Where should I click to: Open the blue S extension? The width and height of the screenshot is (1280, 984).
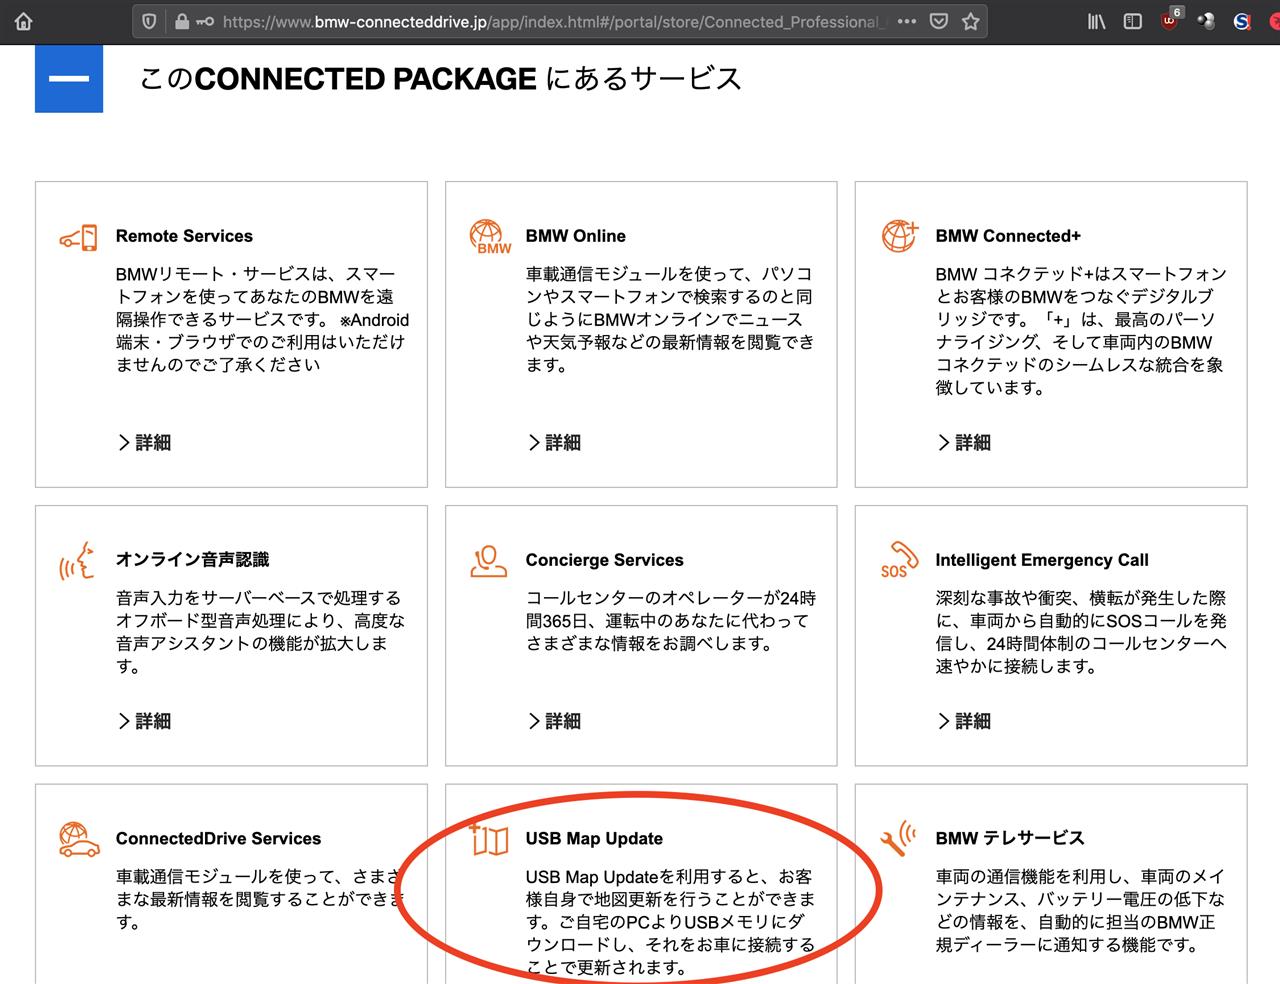click(1242, 21)
